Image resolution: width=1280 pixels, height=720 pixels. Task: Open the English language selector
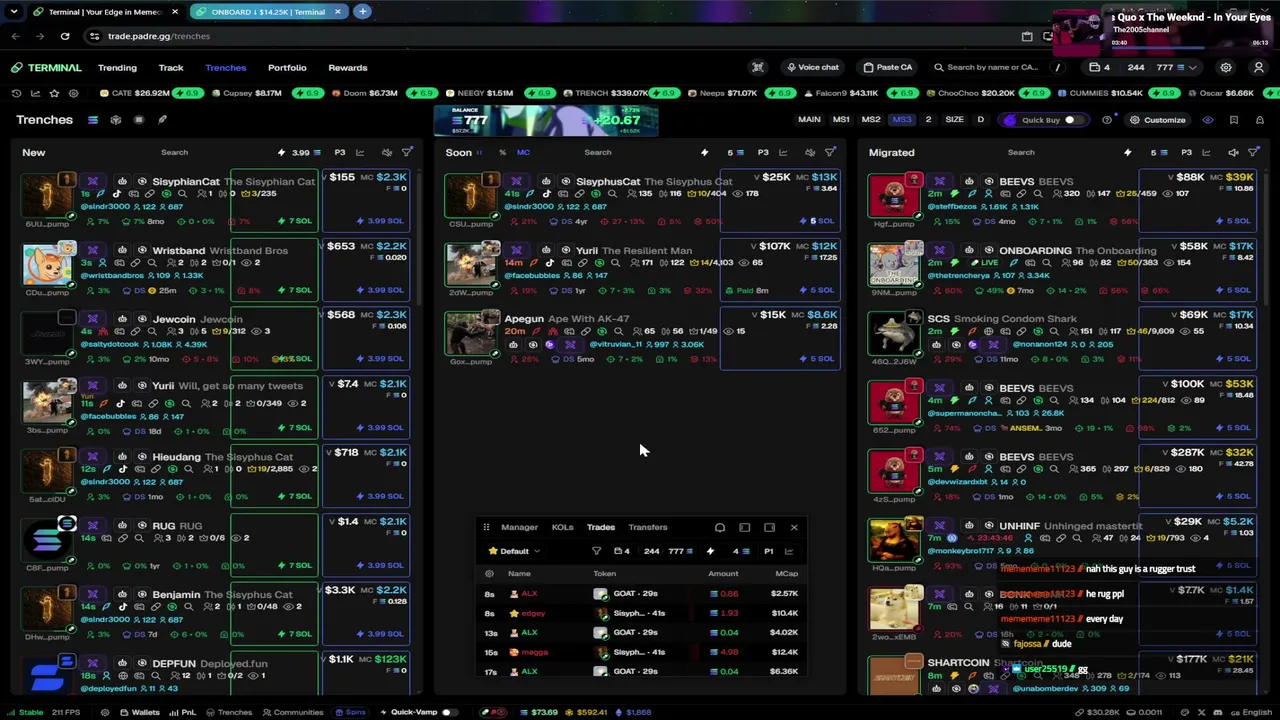[x=1251, y=712]
